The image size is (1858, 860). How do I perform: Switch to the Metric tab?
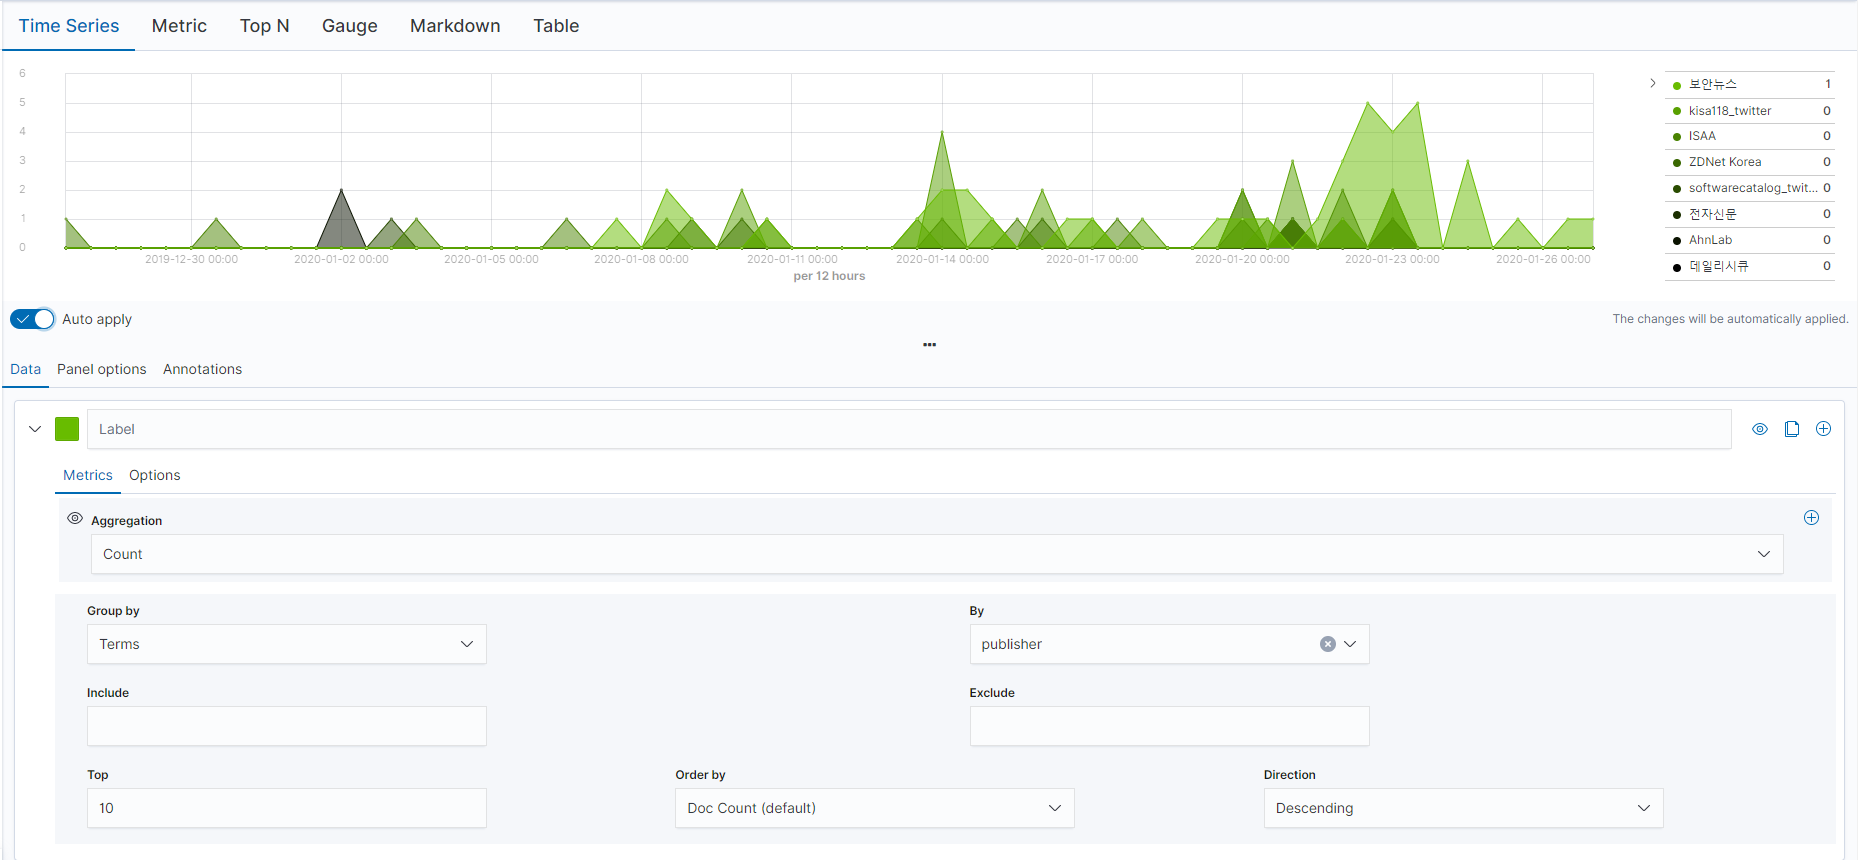(x=179, y=26)
